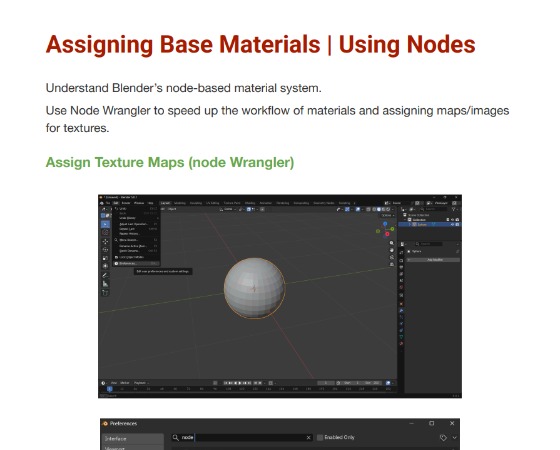
Task: Toggle Enabled Only checkbox in Preferences
Action: tap(320, 438)
